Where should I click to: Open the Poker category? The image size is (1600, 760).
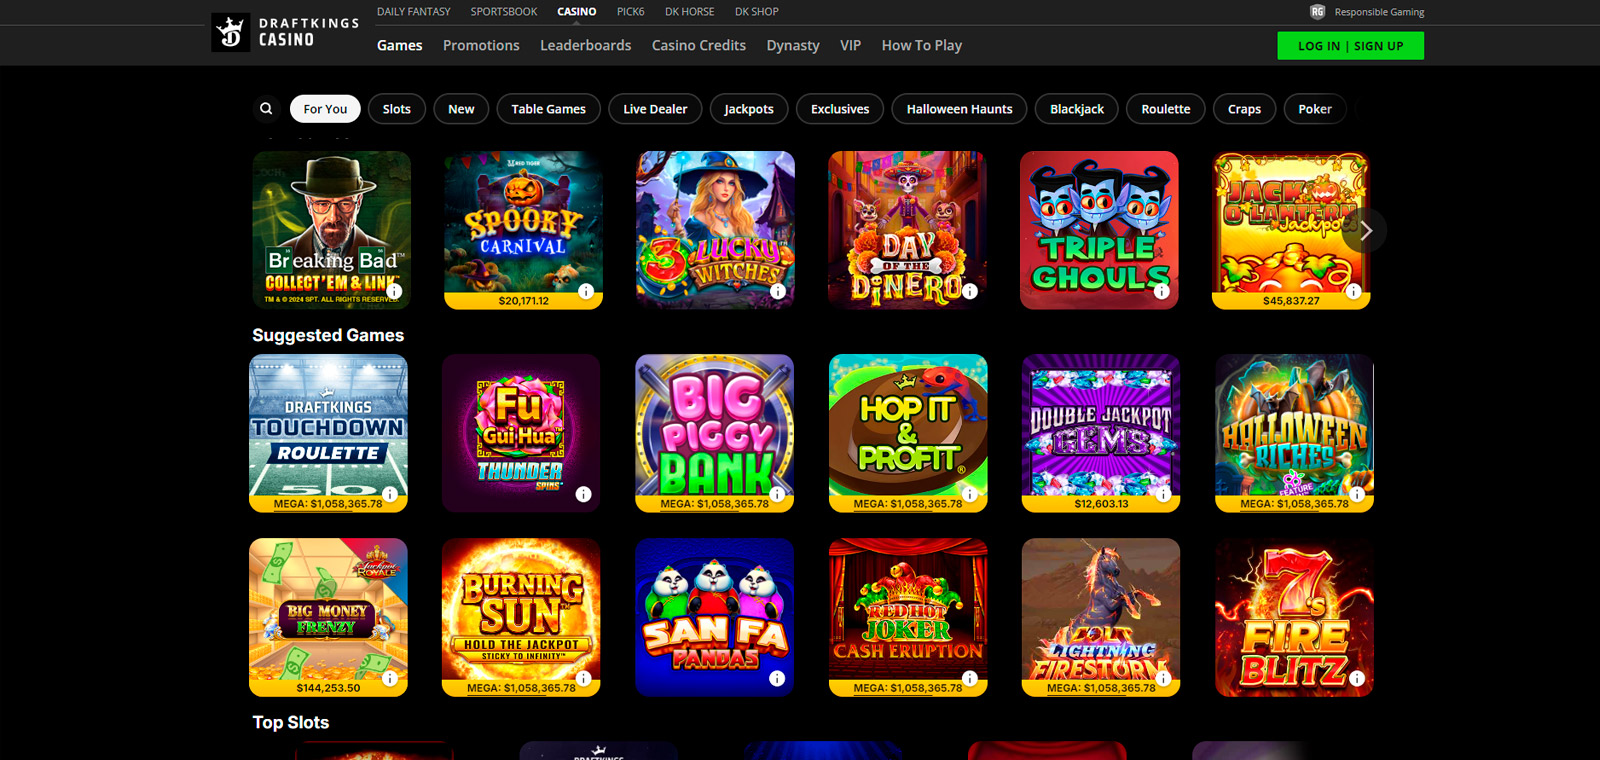(x=1315, y=109)
